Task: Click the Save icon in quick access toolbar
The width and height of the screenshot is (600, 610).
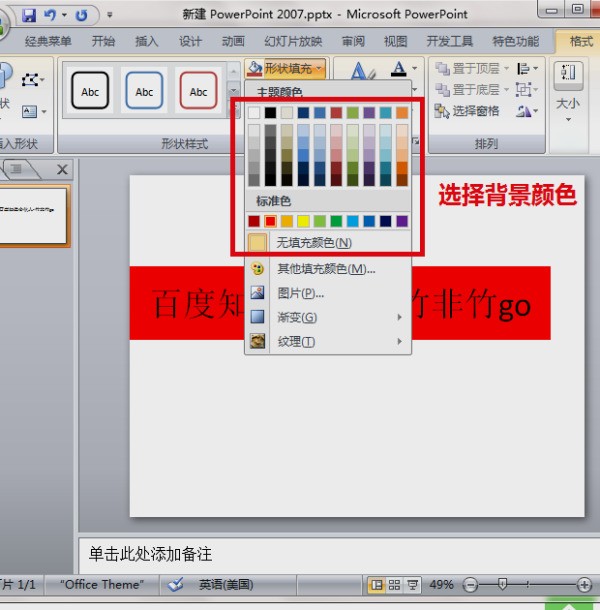Action: point(28,15)
